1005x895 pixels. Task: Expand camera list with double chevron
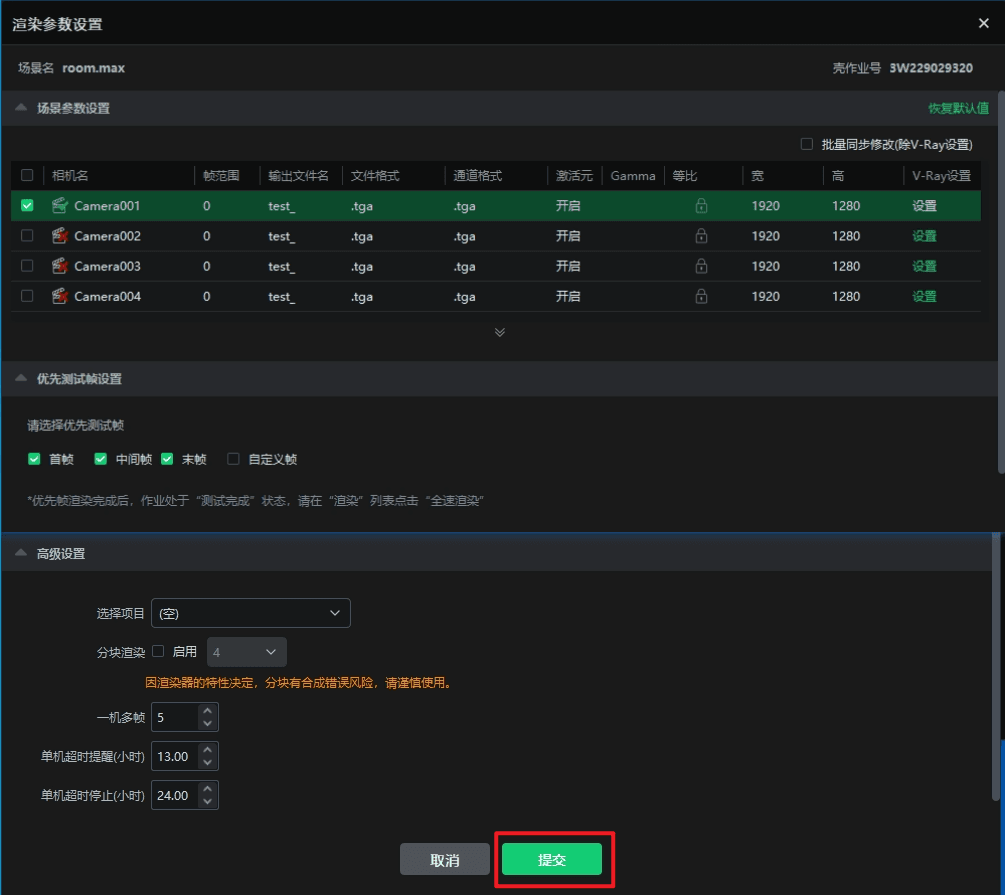click(500, 332)
